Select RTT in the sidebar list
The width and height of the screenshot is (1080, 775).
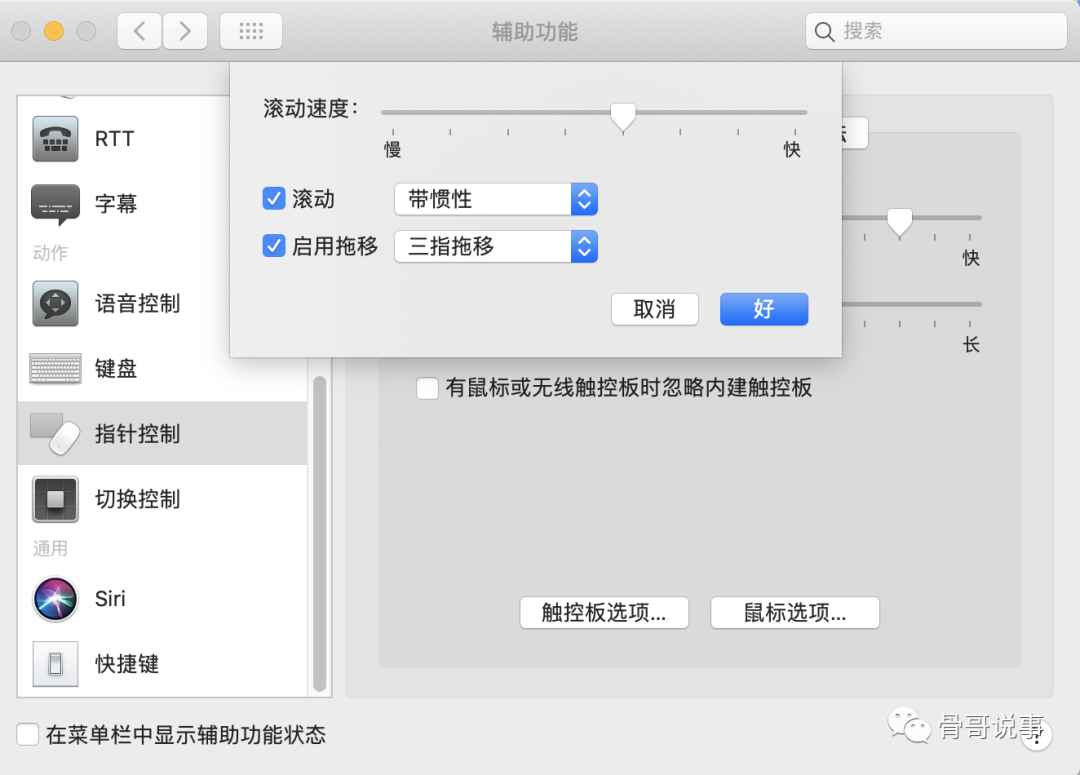(163, 138)
